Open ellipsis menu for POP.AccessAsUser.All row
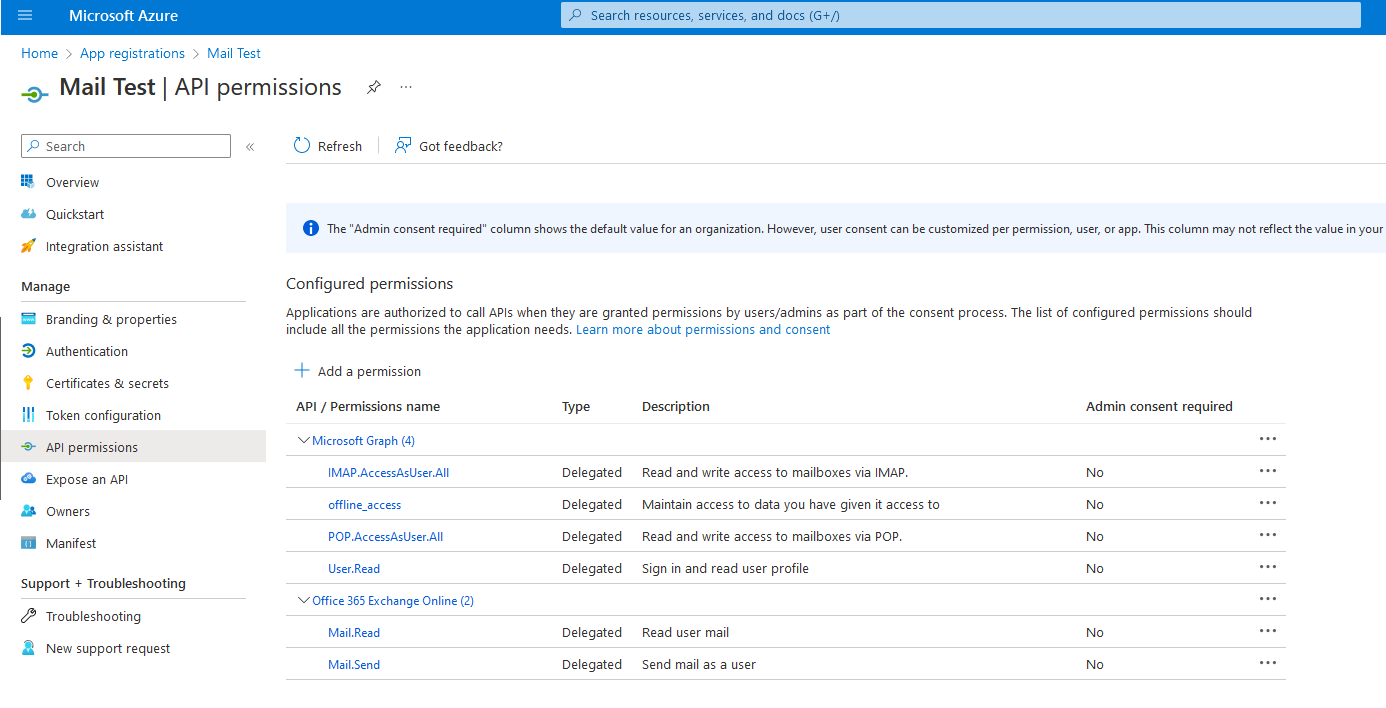The image size is (1386, 708). (1268, 535)
